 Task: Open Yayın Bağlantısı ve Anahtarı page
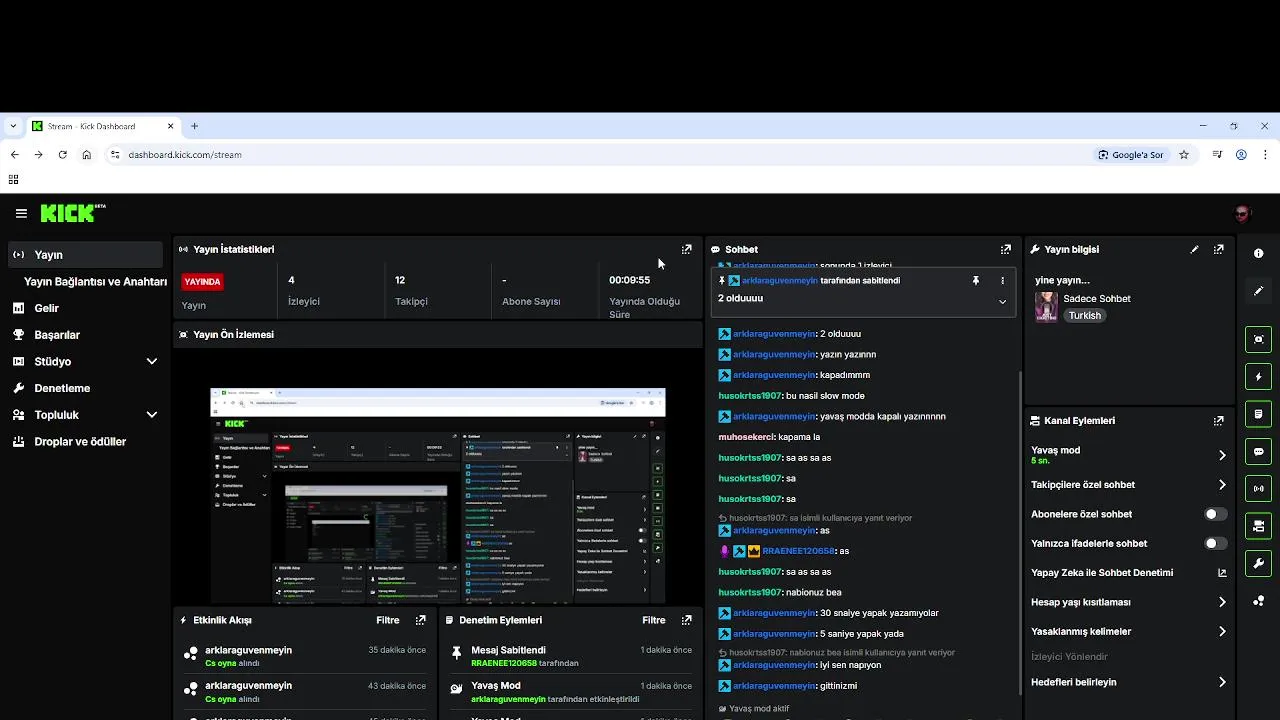pyautogui.click(x=95, y=282)
